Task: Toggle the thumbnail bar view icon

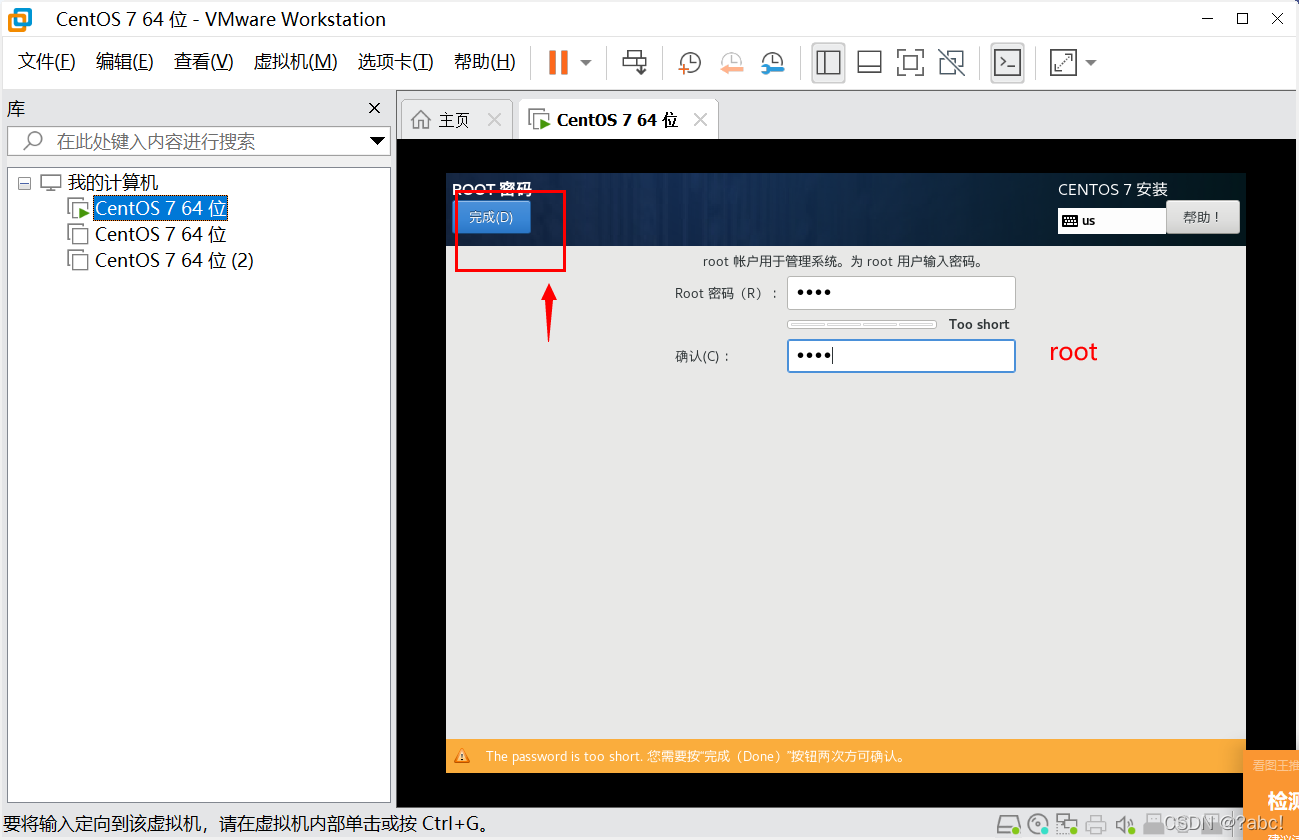Action: coord(869,62)
